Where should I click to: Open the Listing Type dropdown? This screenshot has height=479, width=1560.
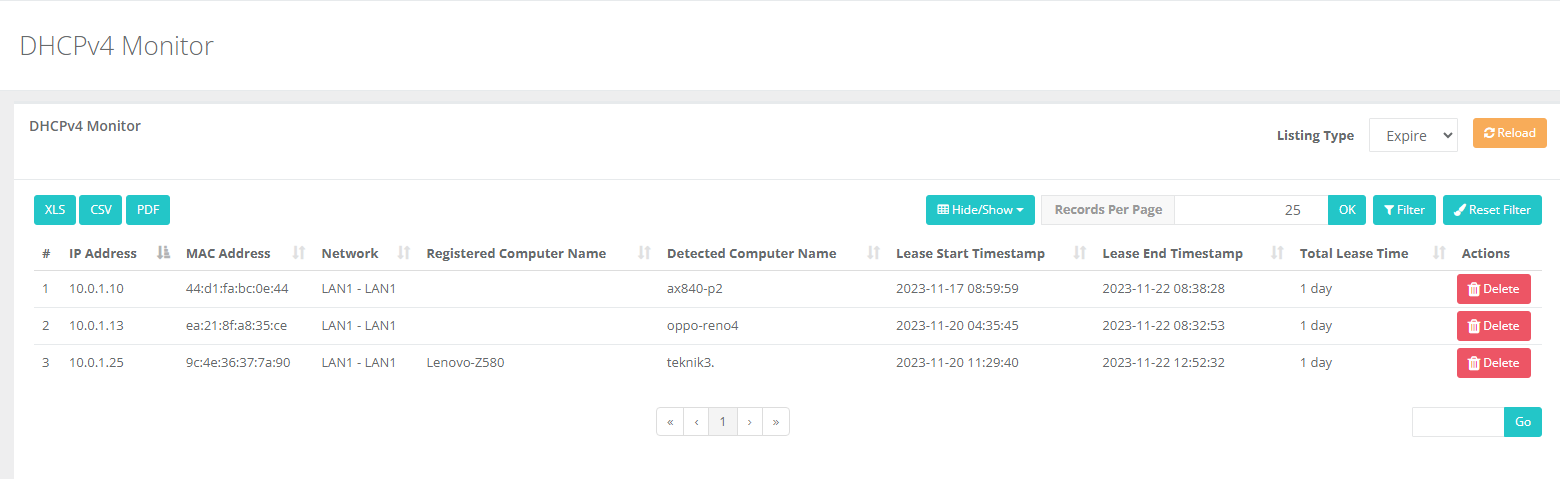pos(1413,136)
